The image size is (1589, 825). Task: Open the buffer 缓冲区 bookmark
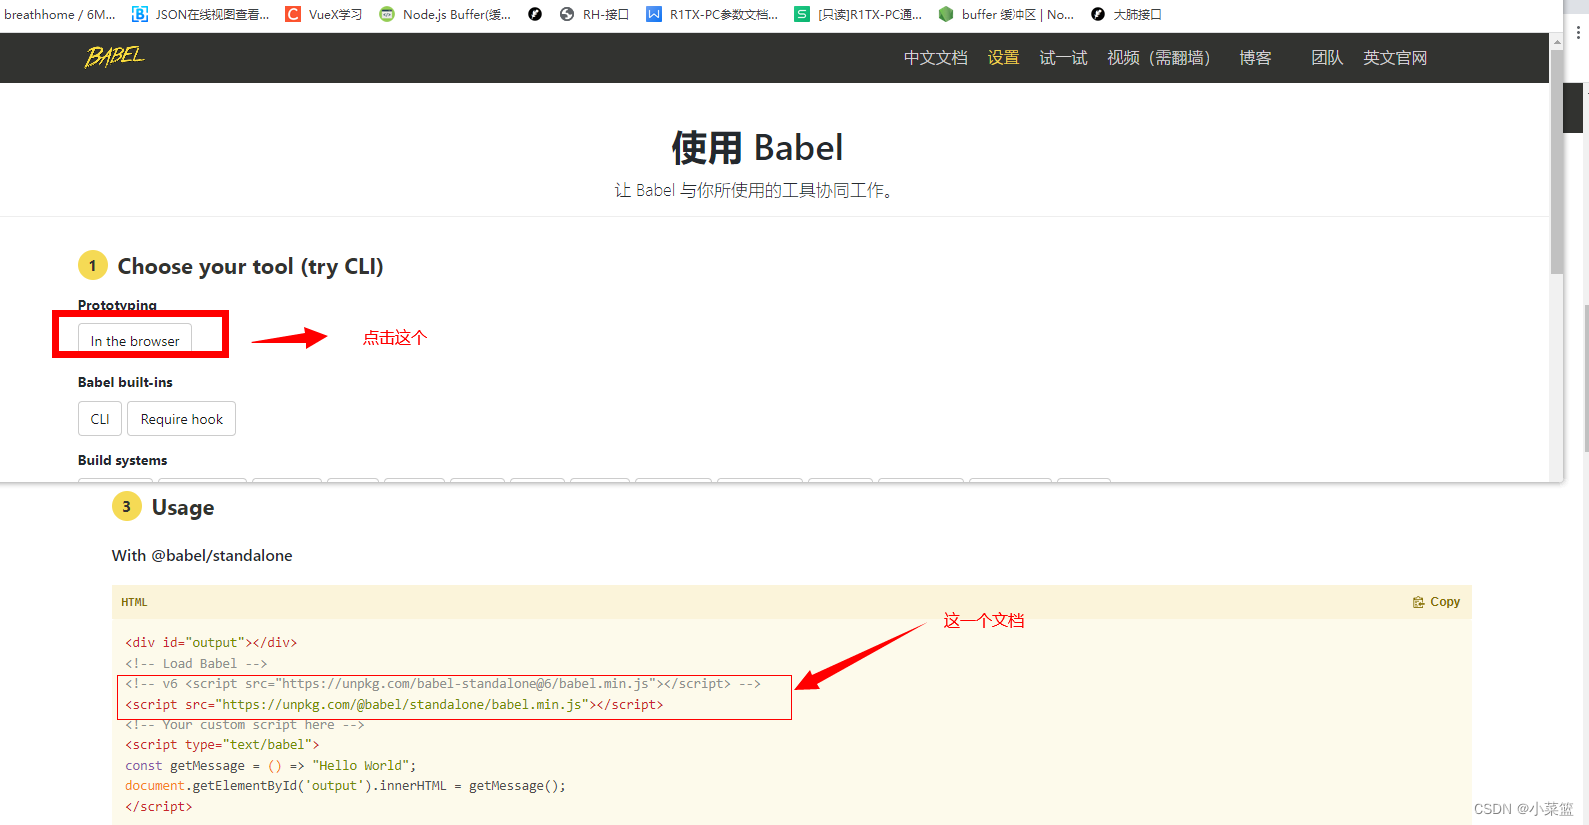pos(1006,14)
